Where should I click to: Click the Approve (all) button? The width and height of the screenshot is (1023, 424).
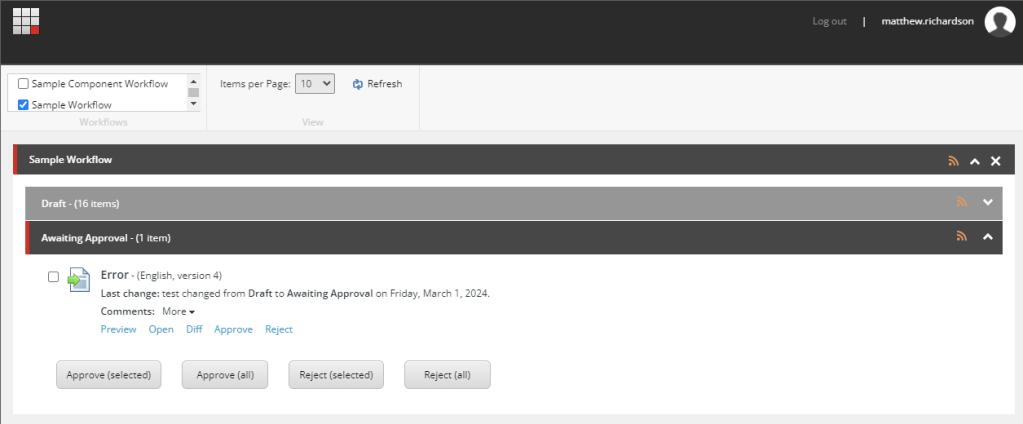[x=225, y=375]
